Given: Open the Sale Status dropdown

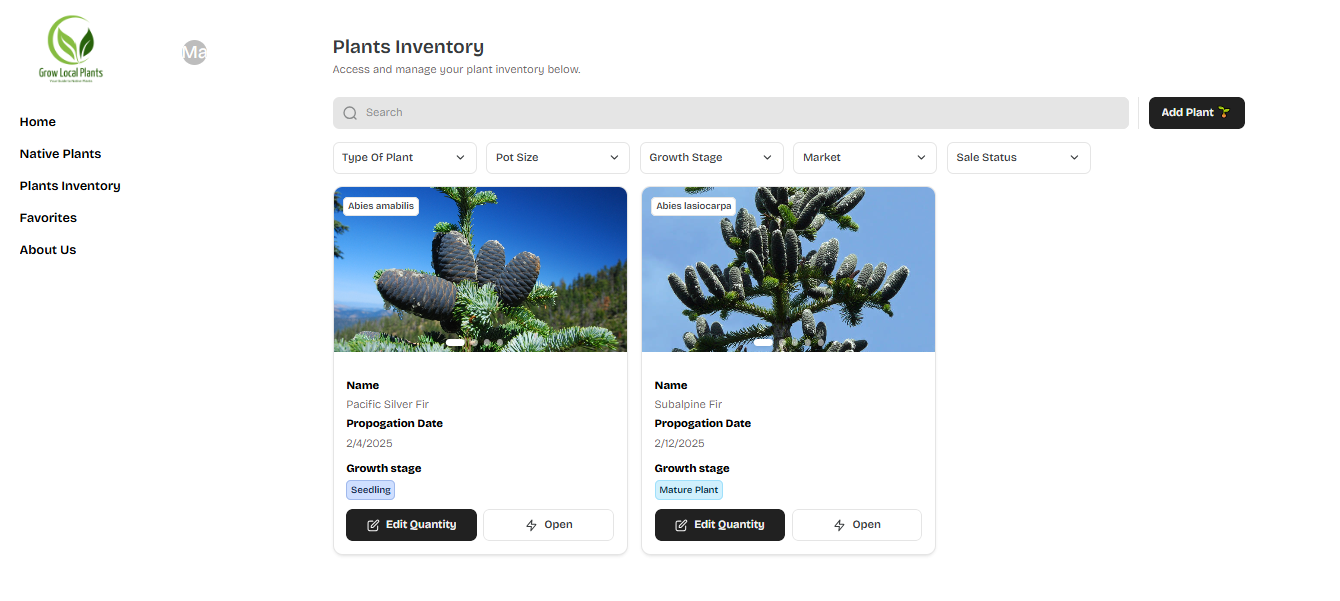Looking at the screenshot, I should 1018,157.
